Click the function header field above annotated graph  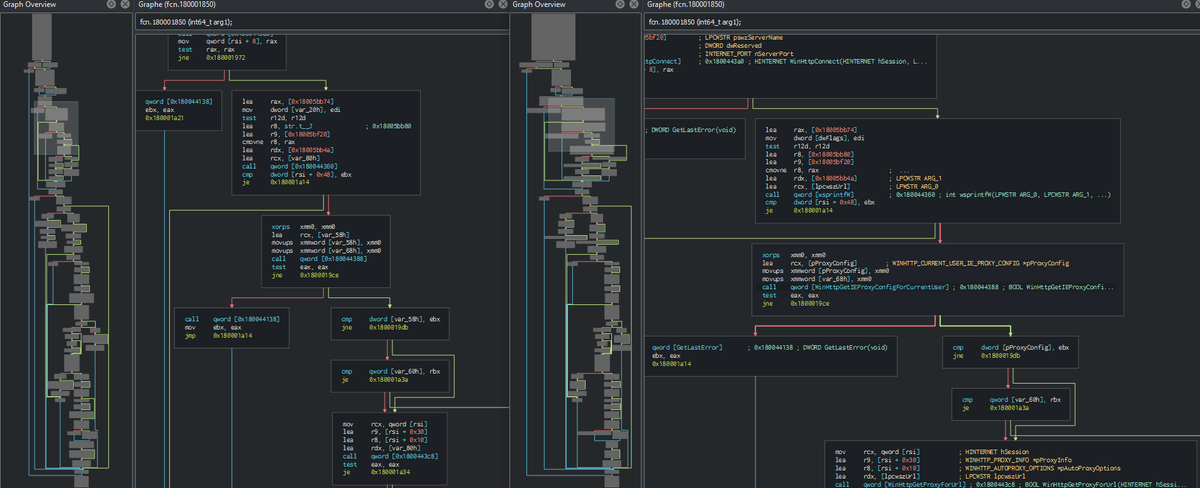[921, 21]
